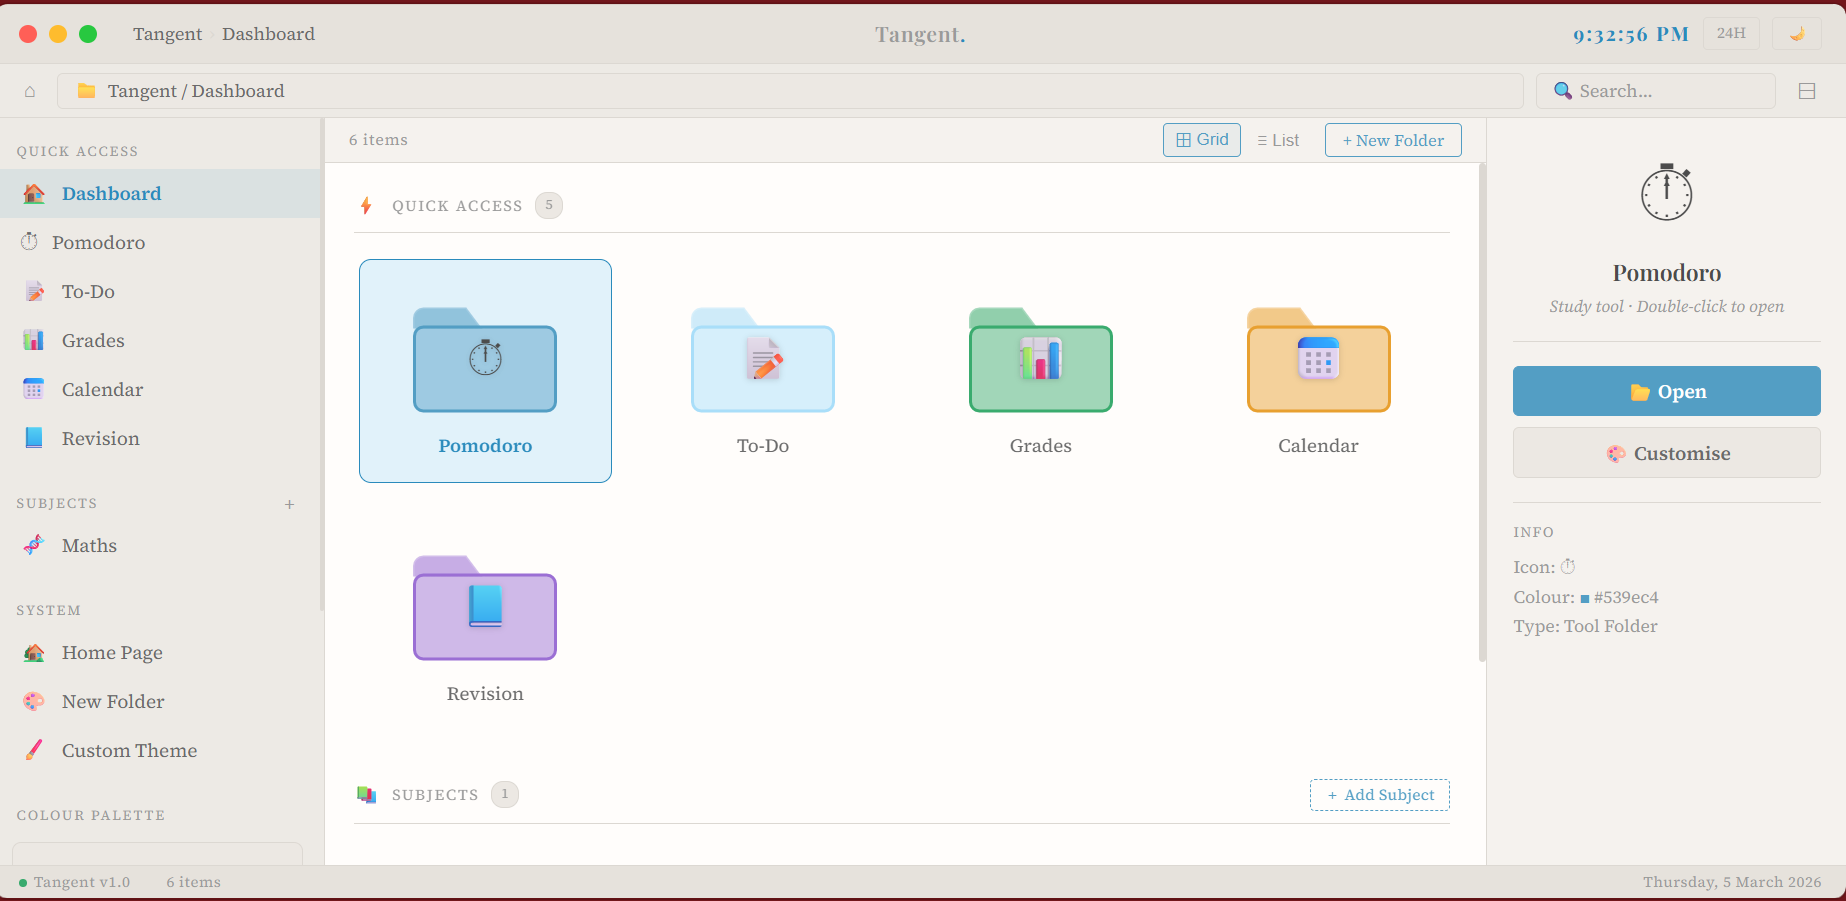Click the home icon beside the path bar

point(30,91)
